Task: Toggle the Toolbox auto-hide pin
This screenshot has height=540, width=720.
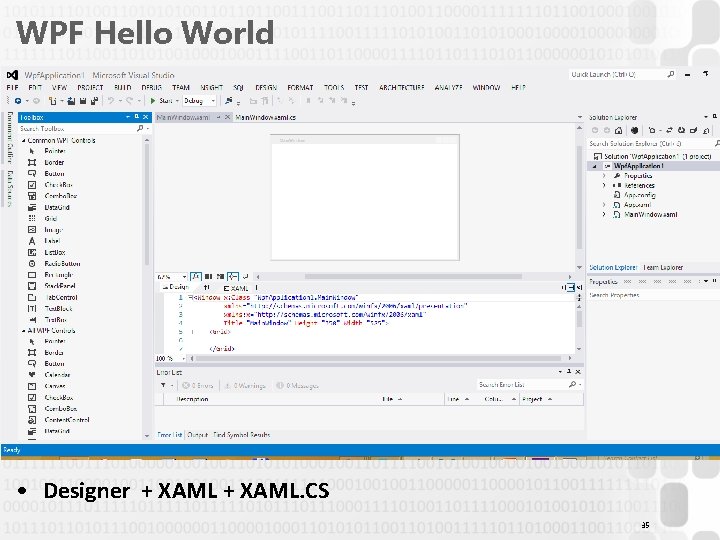Action: coord(137,117)
